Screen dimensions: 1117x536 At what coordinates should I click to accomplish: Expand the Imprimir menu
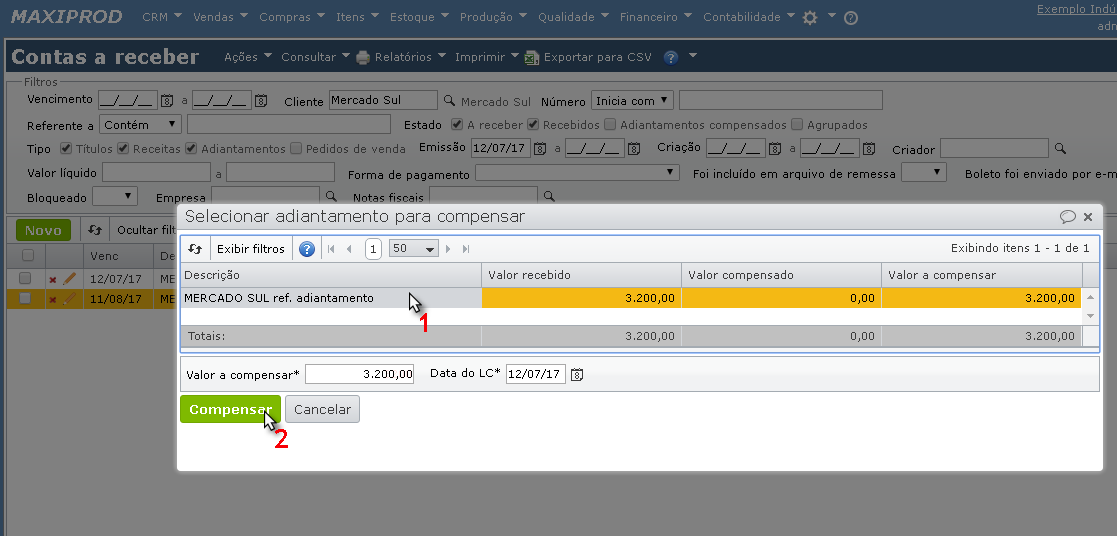(x=487, y=57)
